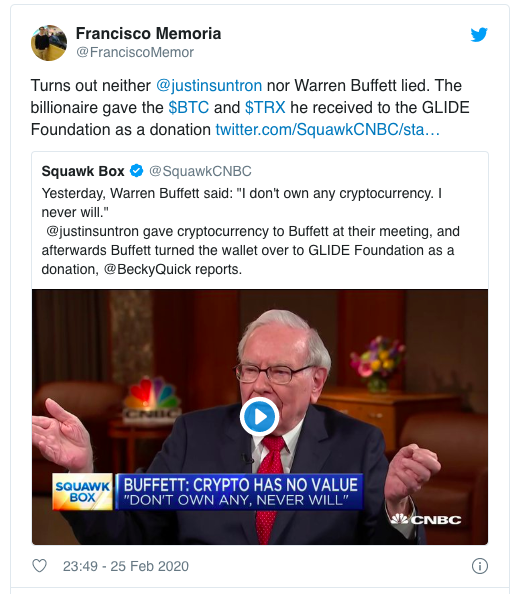Open the twitter.com/SquawkCNBC link
Screen dimensions: 520x594
pos(328,130)
